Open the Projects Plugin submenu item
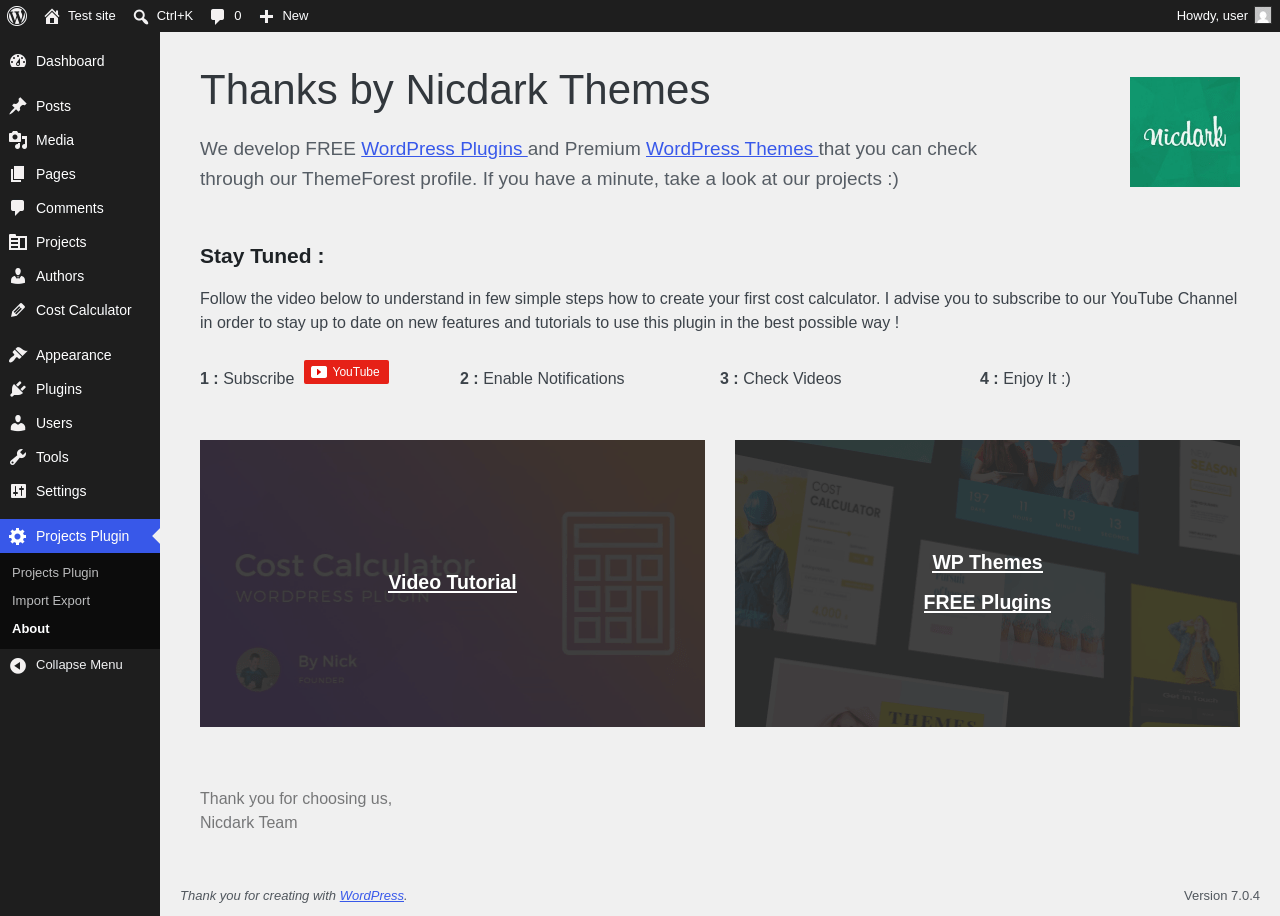The image size is (1280, 916). coord(55,573)
